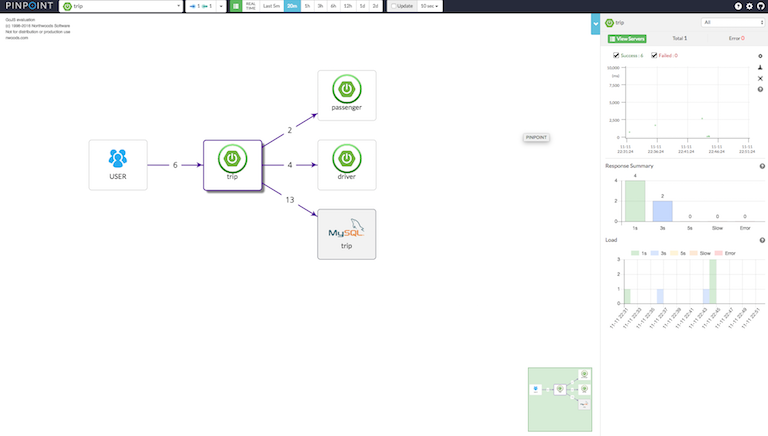The image size is (768, 436).
Task: Click the GitHub icon in top bar
Action: (761, 6)
